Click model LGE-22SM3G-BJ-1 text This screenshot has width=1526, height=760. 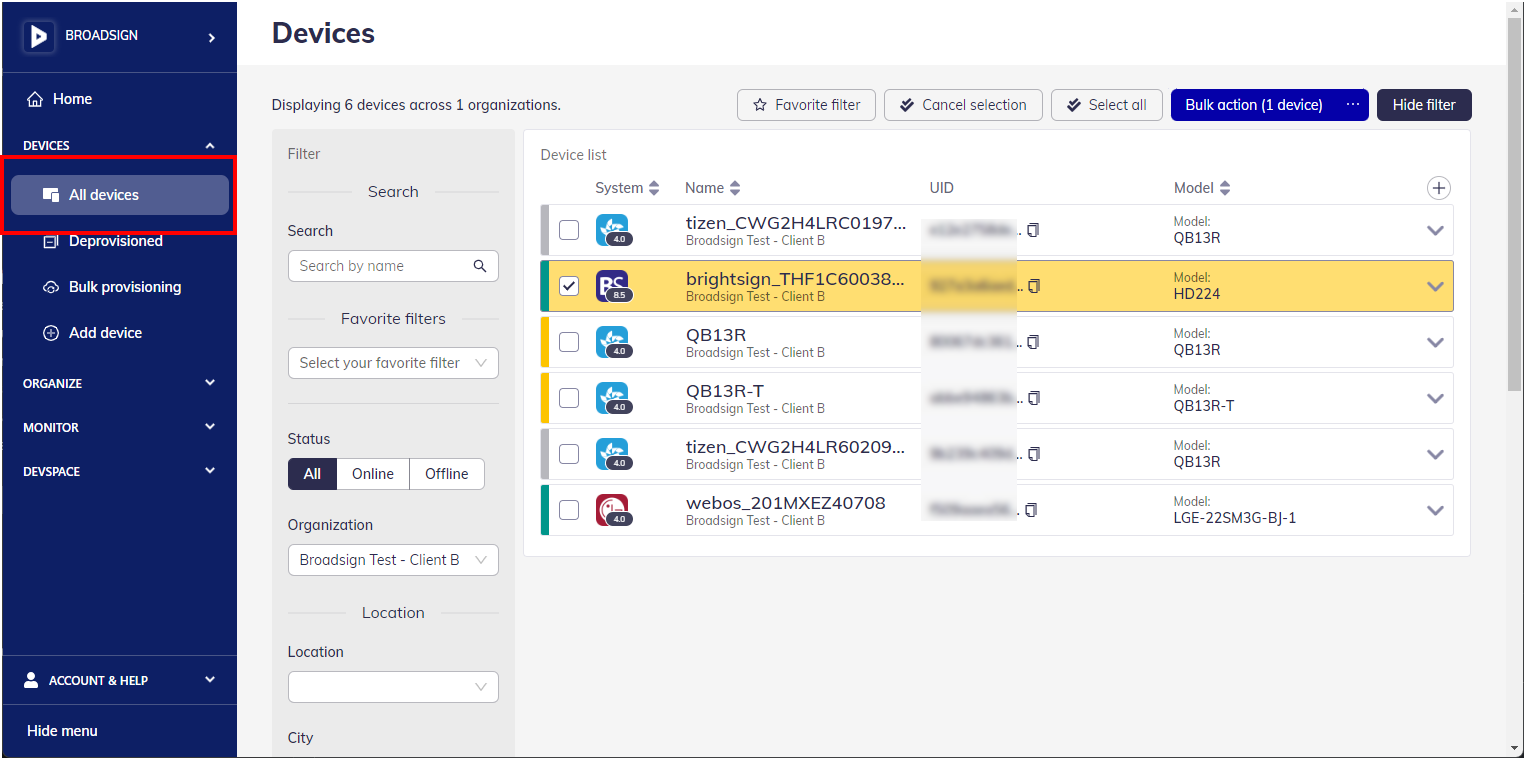(1235, 518)
